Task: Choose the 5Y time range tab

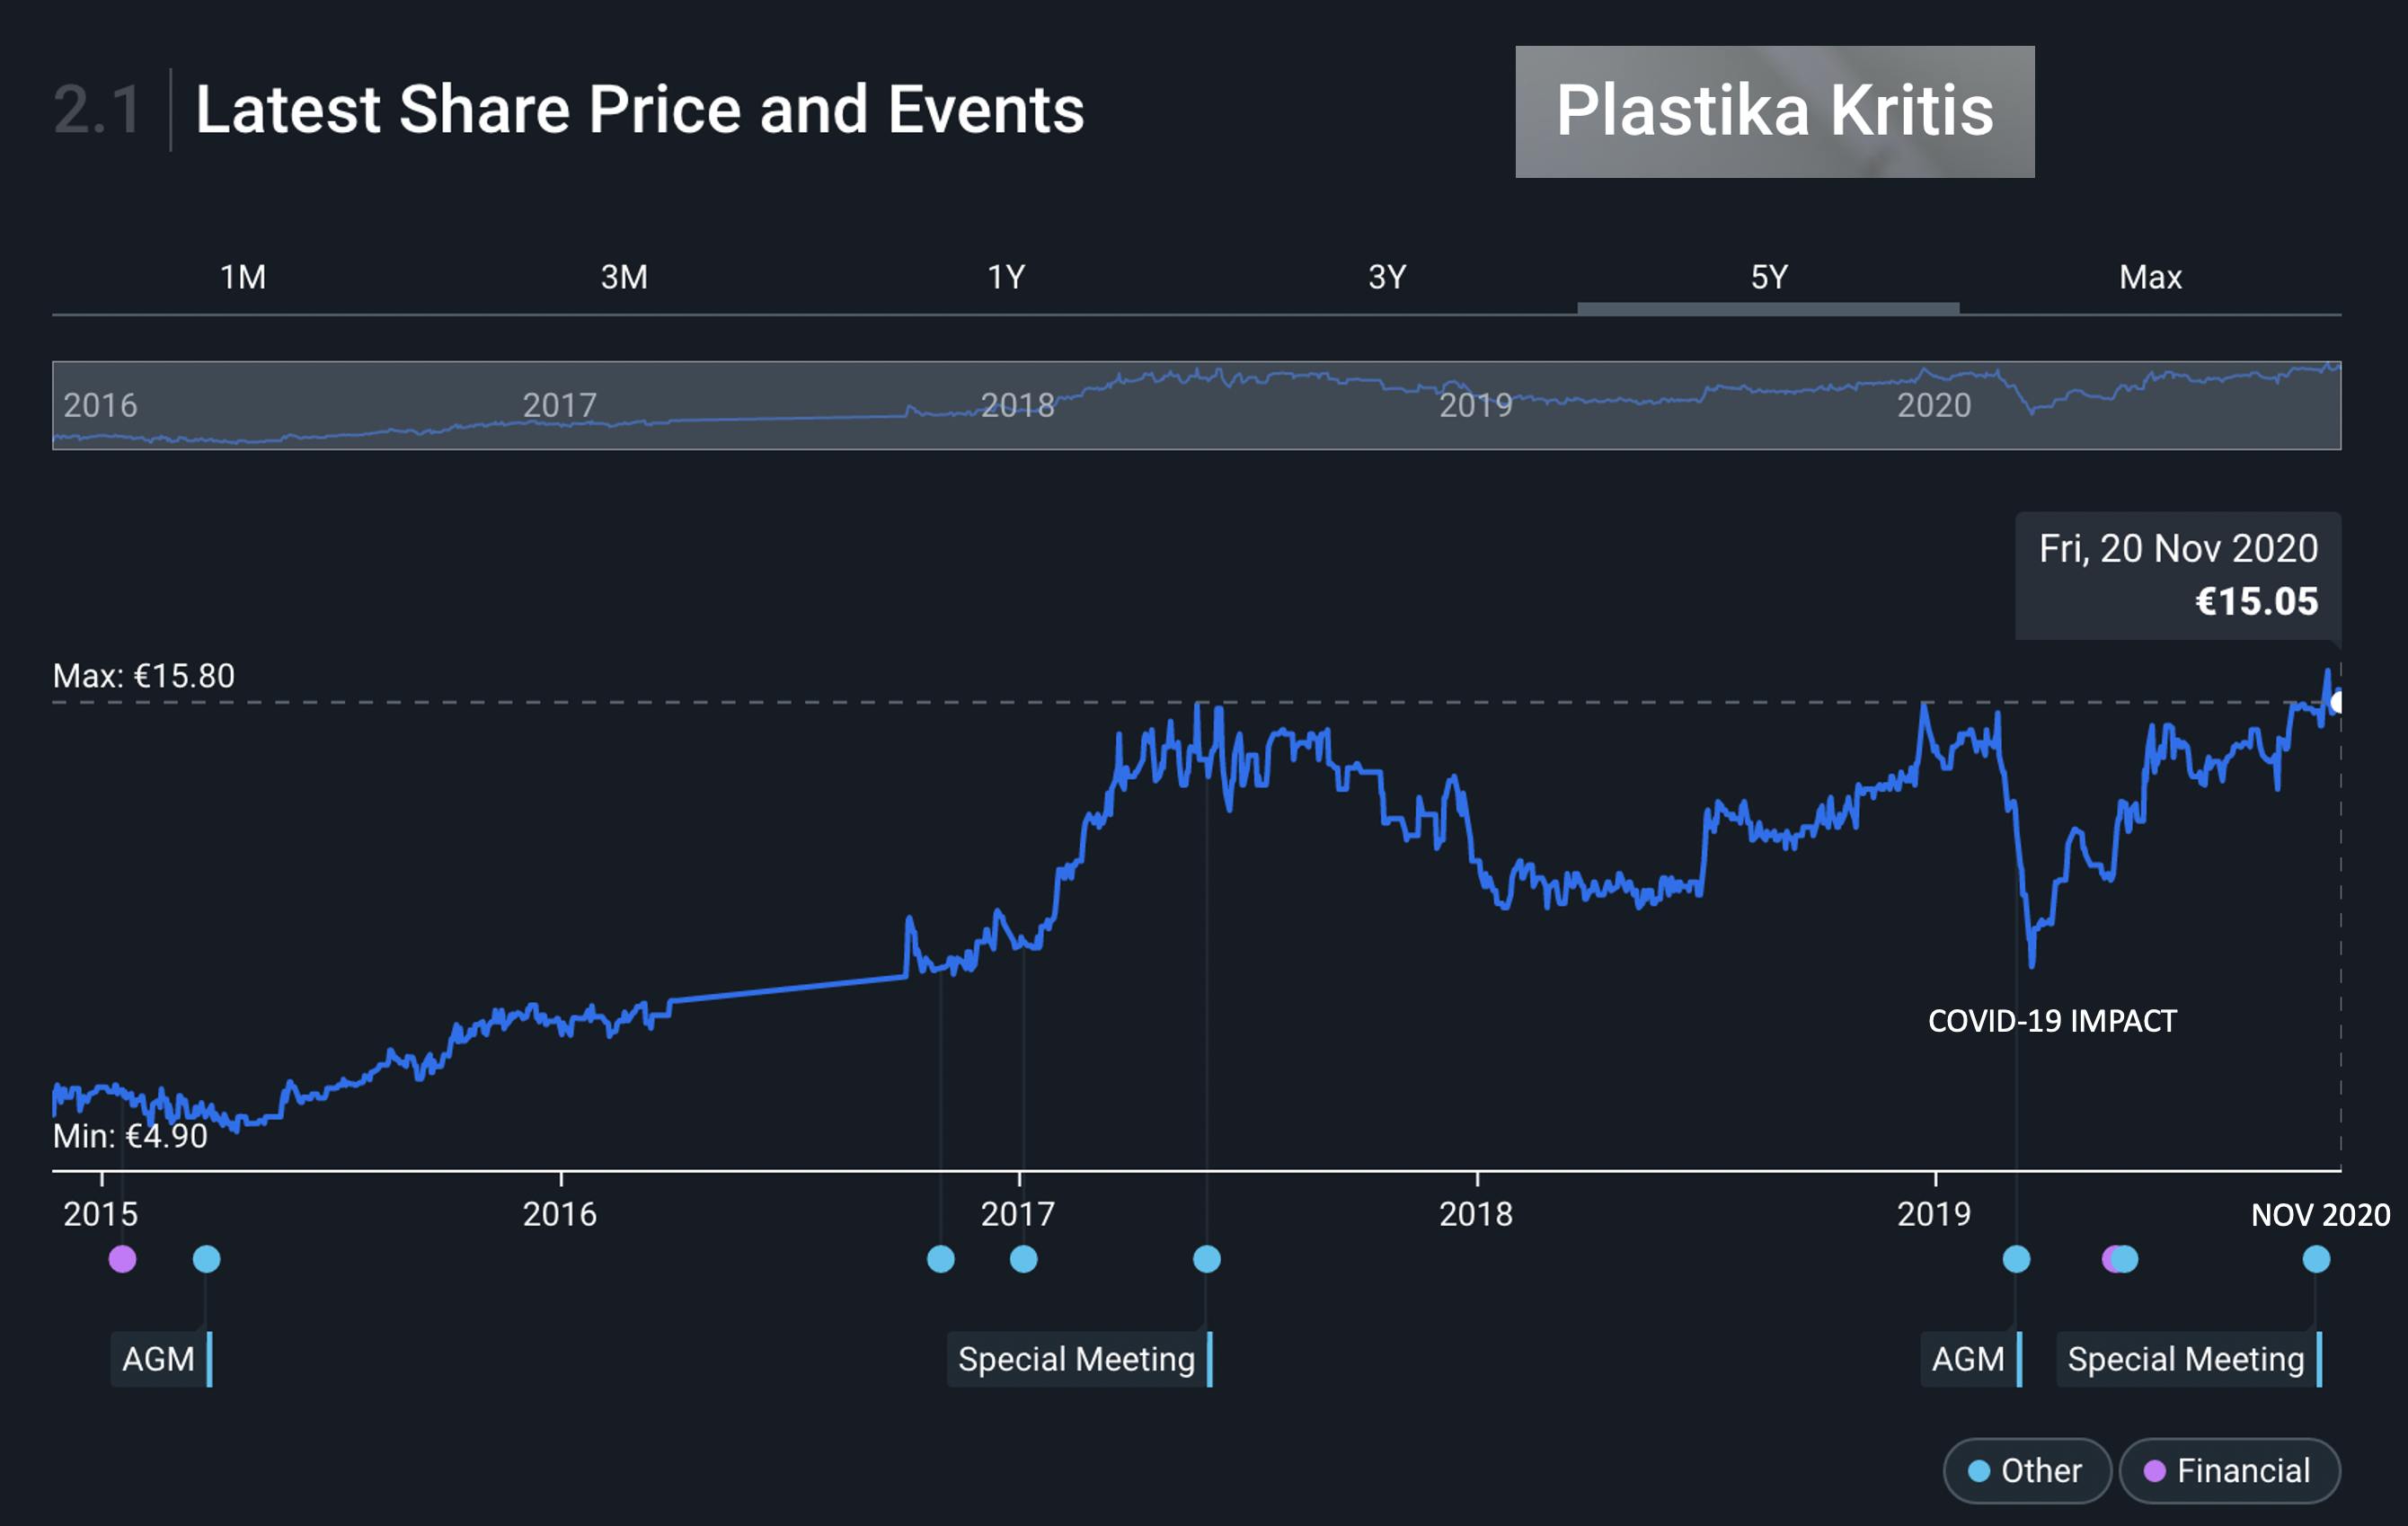Action: point(1768,277)
